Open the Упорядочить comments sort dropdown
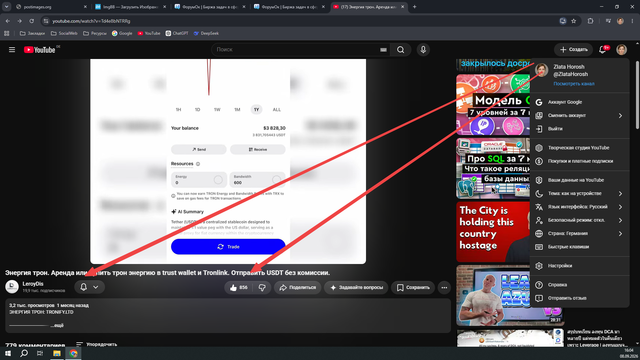 [x=96, y=344]
